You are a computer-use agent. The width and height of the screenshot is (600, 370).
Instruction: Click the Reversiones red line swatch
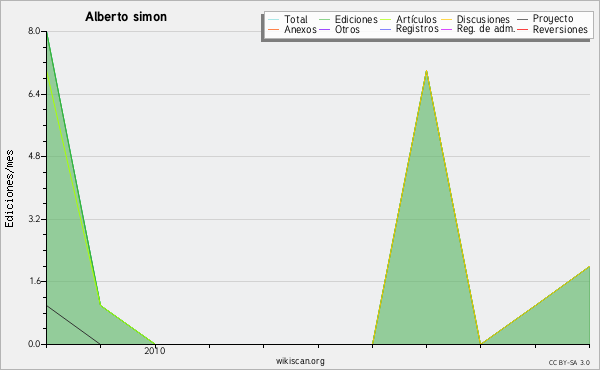[522, 29]
